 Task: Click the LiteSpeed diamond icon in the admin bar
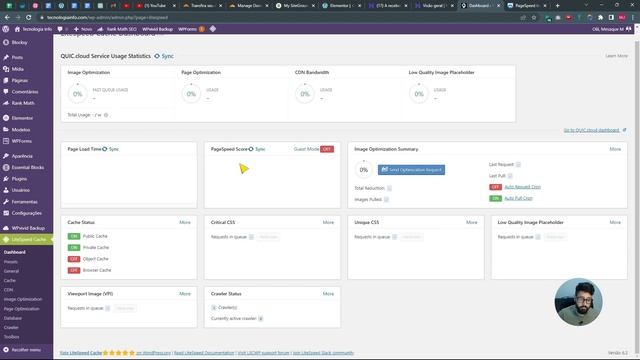pyautogui.click(x=213, y=29)
